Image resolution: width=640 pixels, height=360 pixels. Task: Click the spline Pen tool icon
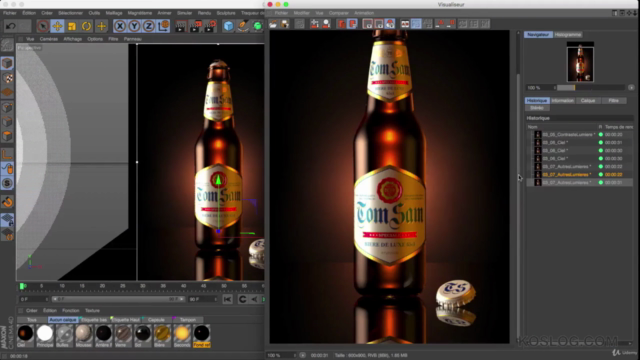click(x=243, y=26)
